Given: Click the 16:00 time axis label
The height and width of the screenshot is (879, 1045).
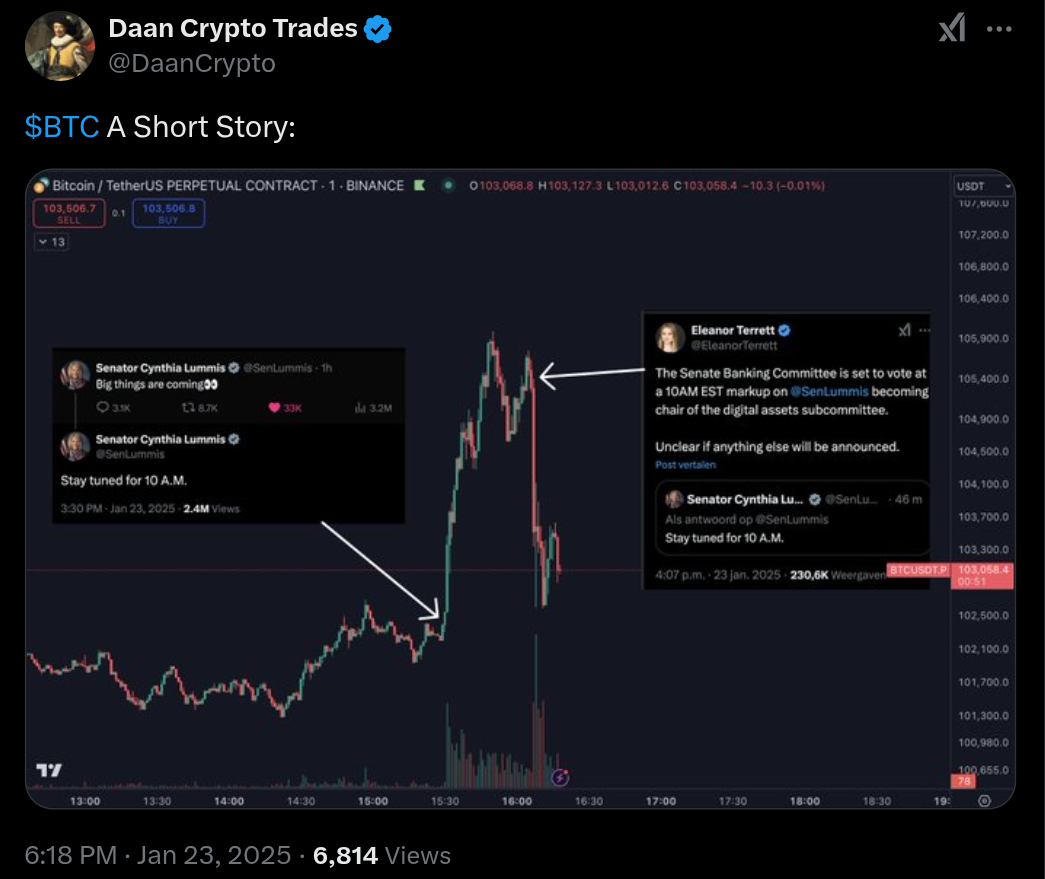Looking at the screenshot, I should pos(516,801).
